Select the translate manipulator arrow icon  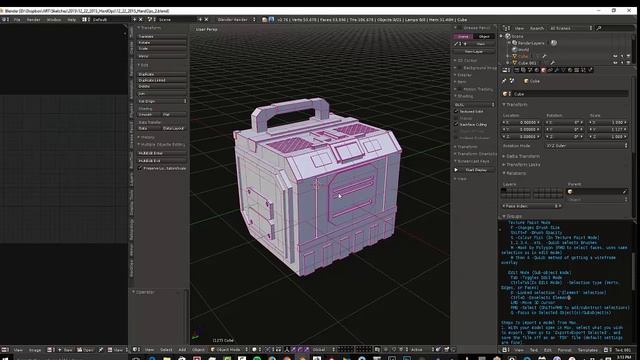tap(293, 350)
